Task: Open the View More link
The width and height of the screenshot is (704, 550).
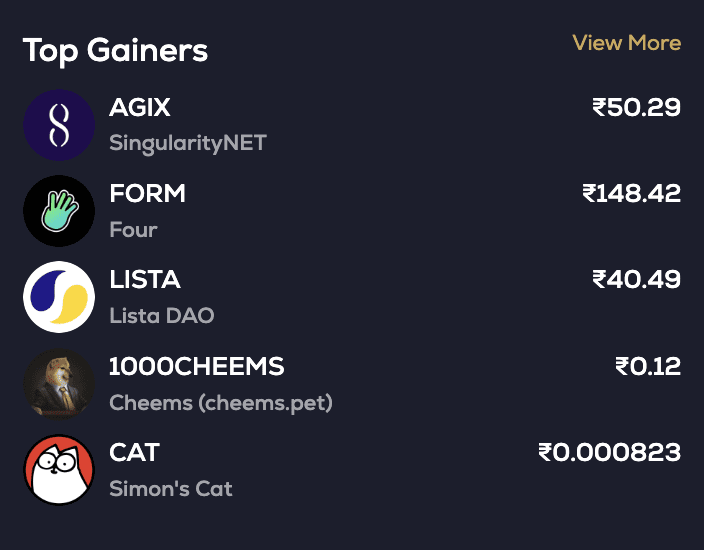Action: tap(626, 43)
